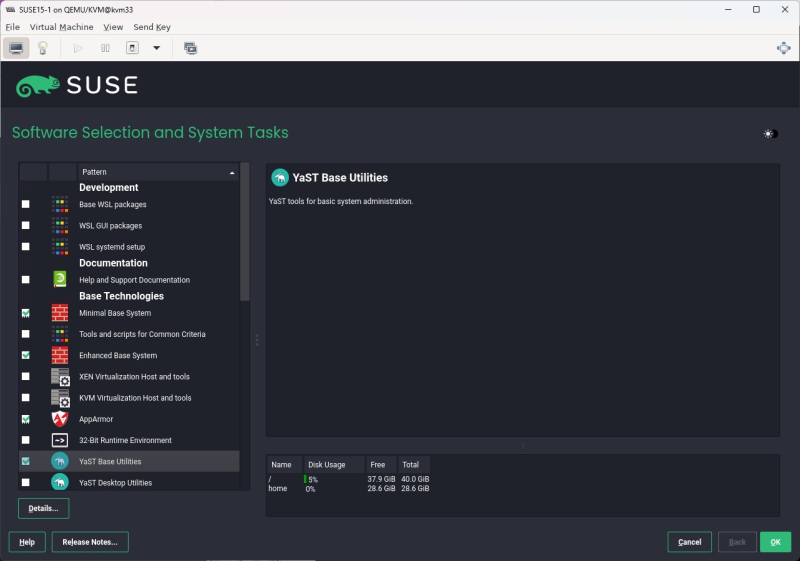This screenshot has width=800, height=561.
Task: Enable WSL systemd setup checkbox
Action: pos(26,247)
